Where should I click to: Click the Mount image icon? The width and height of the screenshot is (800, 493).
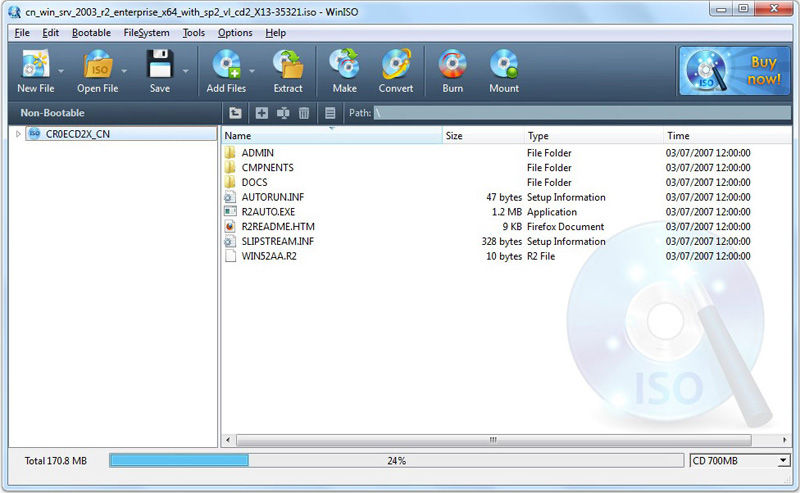pyautogui.click(x=504, y=64)
